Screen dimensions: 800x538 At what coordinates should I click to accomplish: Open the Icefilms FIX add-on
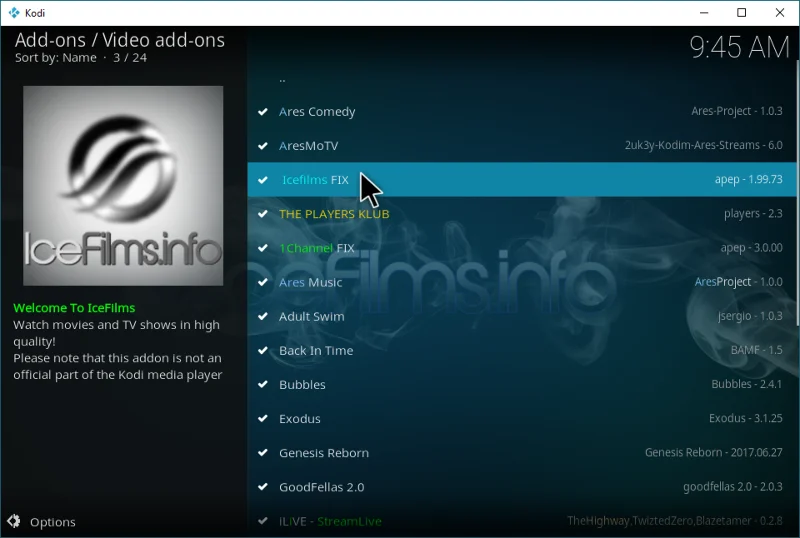tap(522, 180)
